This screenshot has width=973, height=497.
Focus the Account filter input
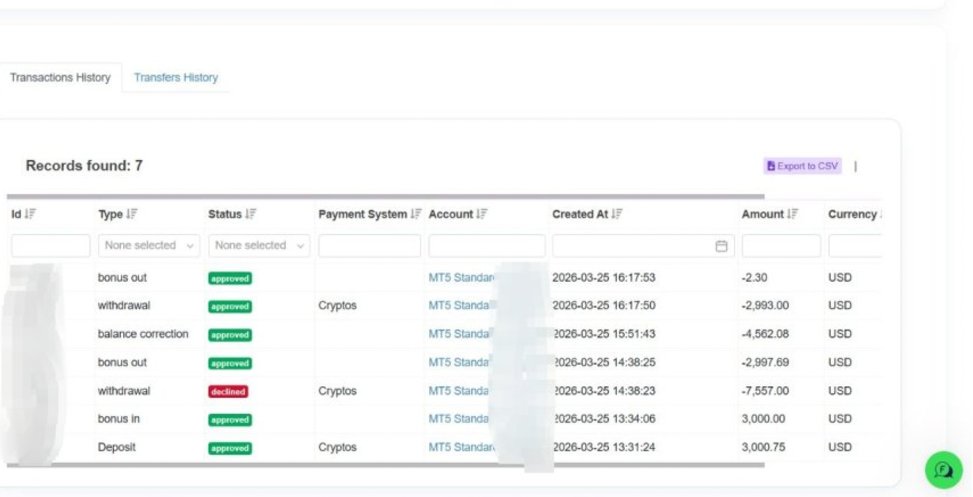pyautogui.click(x=487, y=246)
